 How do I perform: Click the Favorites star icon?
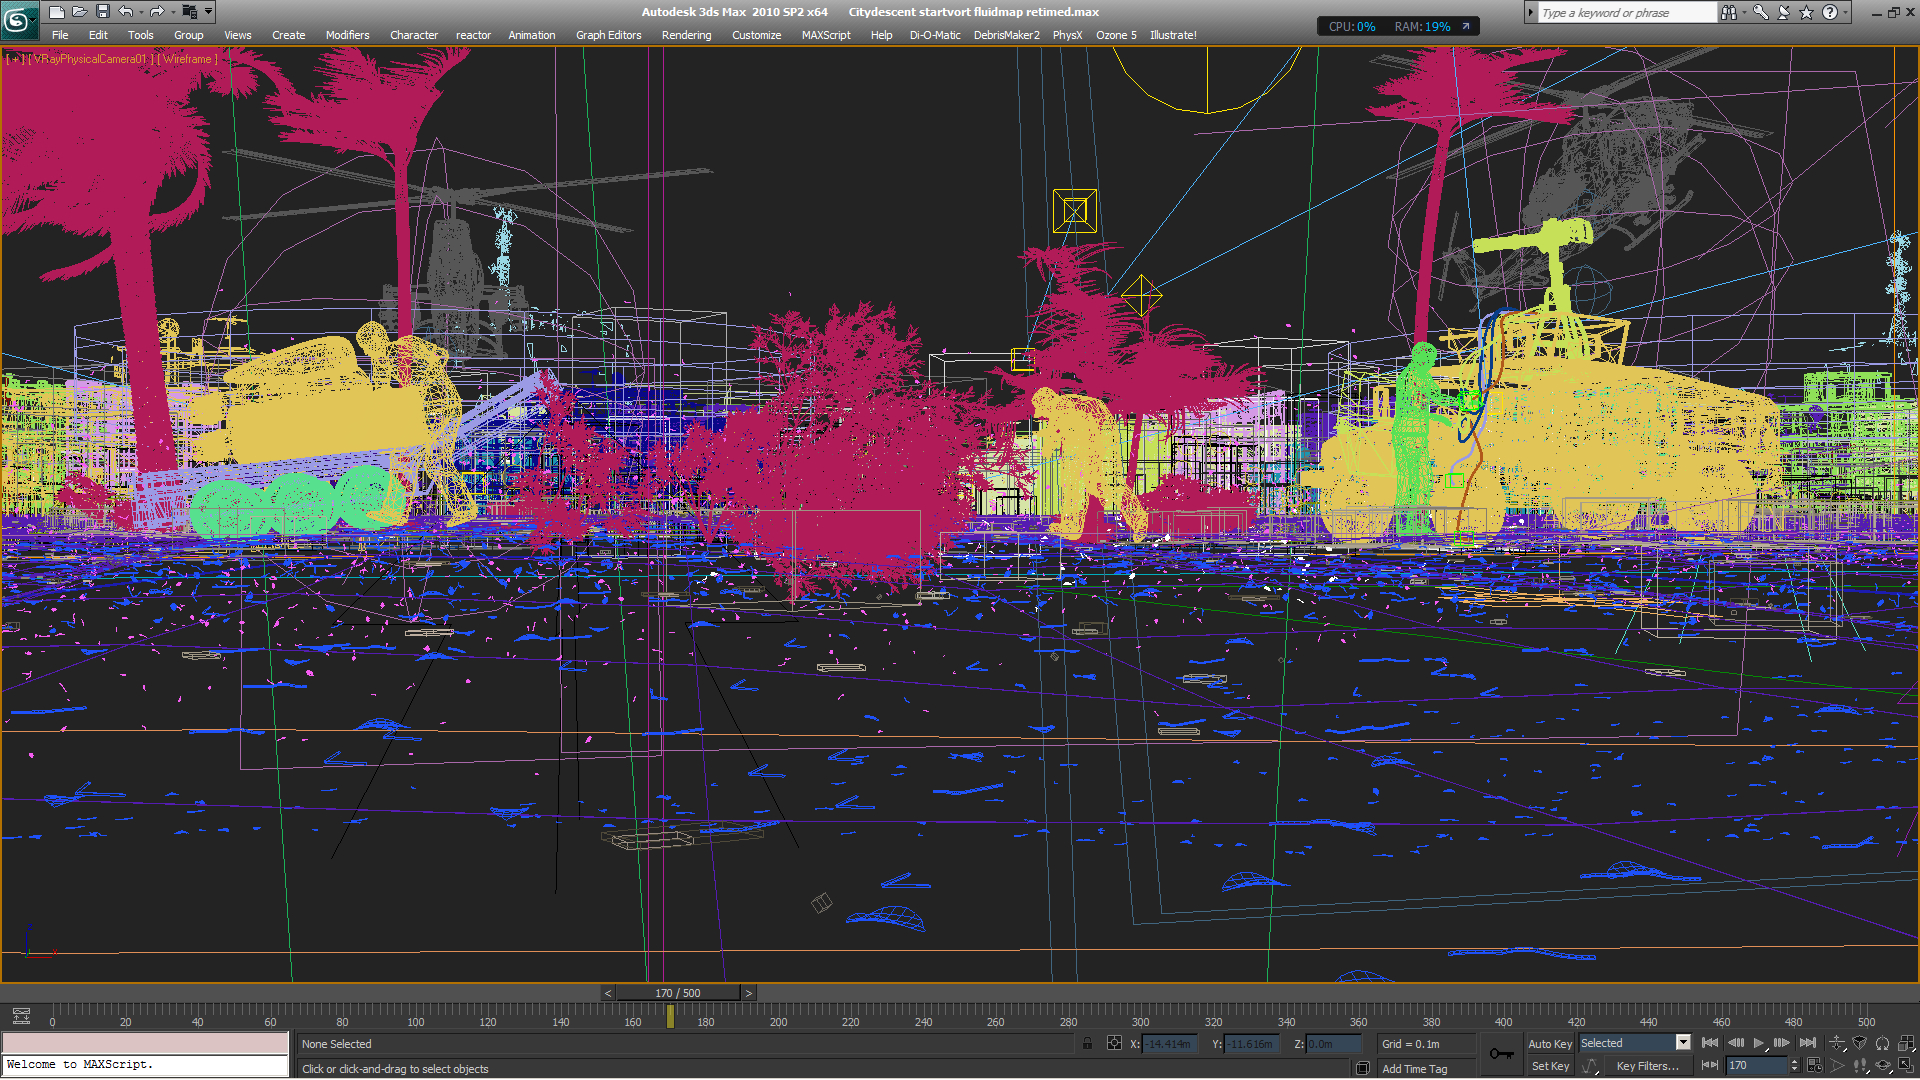1806,13
